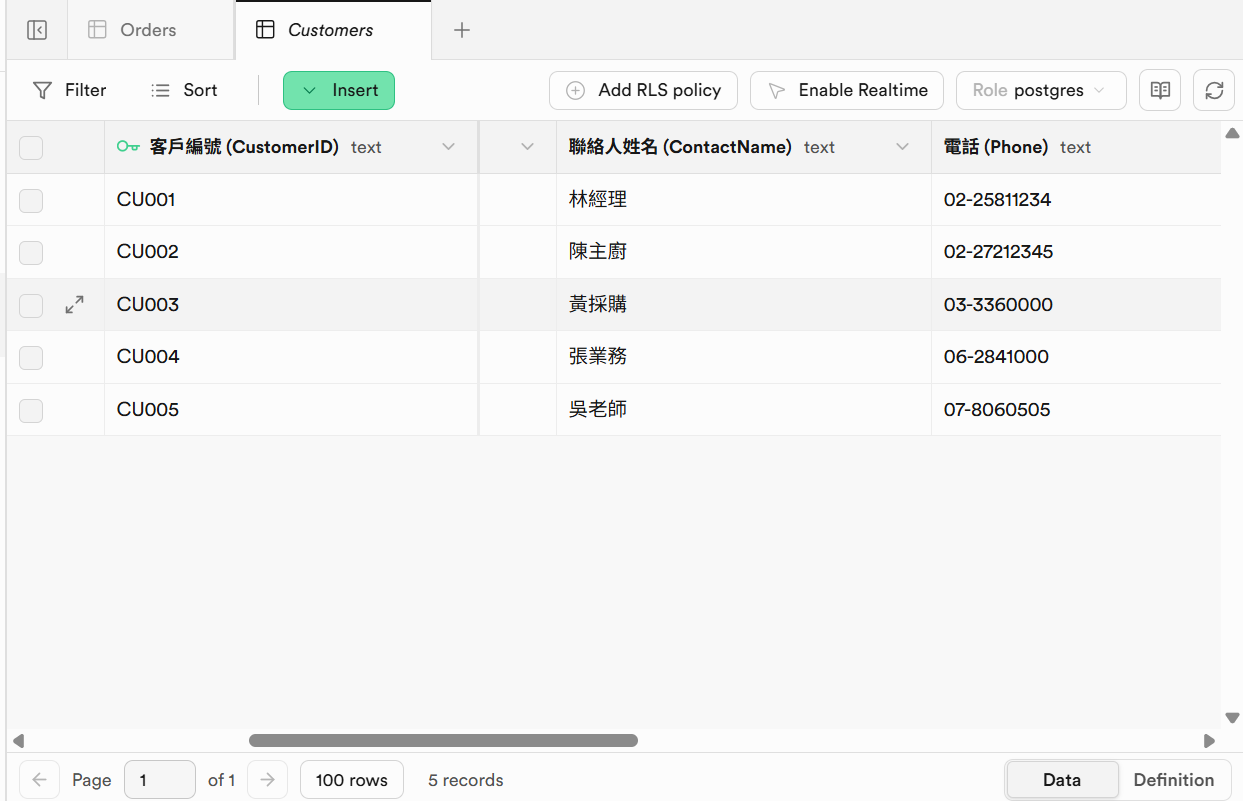This screenshot has height=801, width=1243.
Task: Click the refresh table icon
Action: point(1214,90)
